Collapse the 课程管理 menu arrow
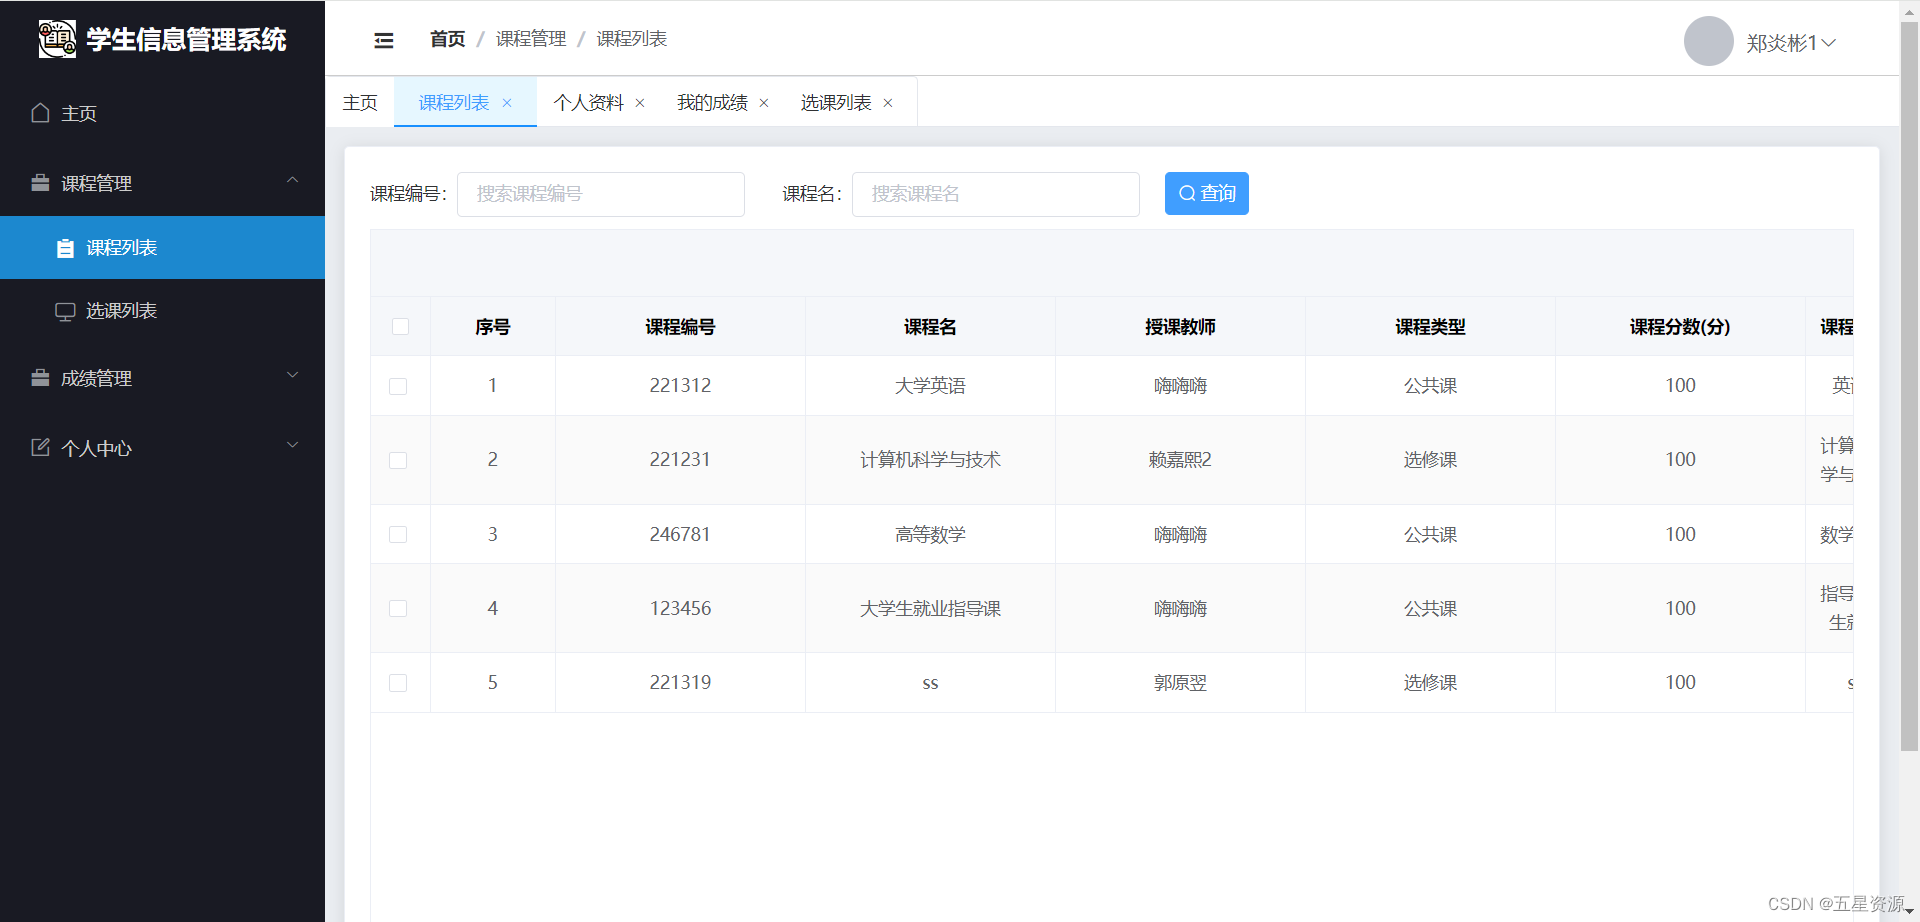1920x922 pixels. 293,180
